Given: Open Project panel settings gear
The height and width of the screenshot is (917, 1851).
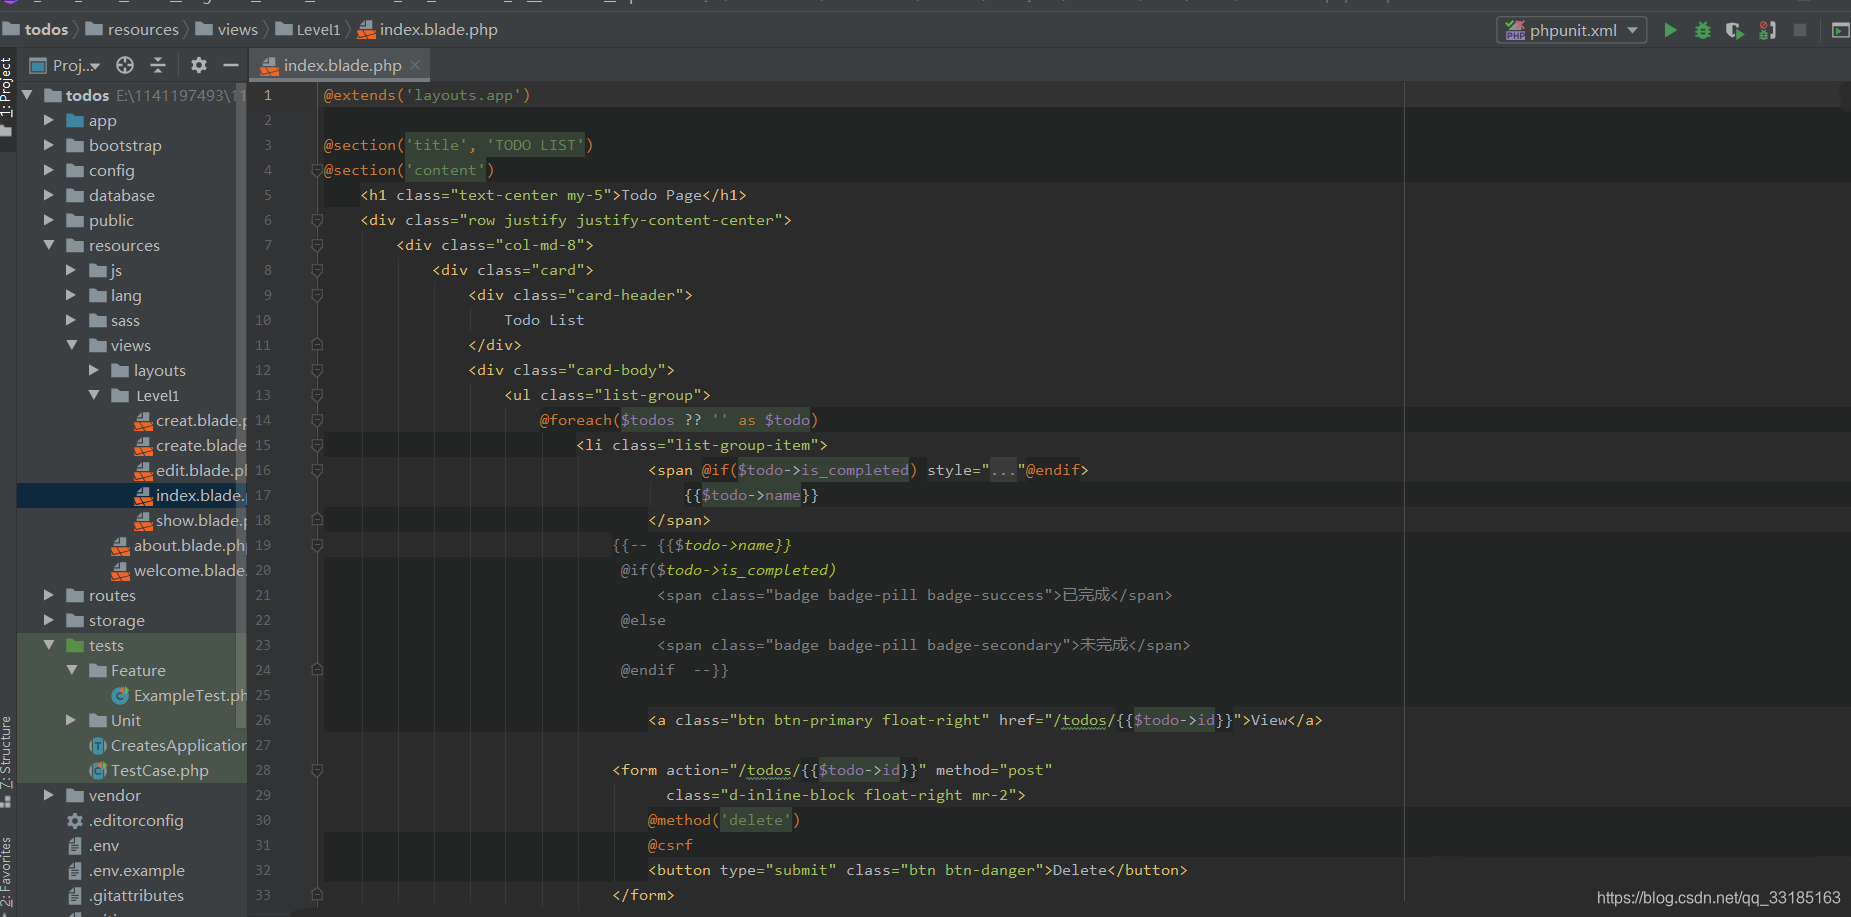Looking at the screenshot, I should tap(199, 65).
